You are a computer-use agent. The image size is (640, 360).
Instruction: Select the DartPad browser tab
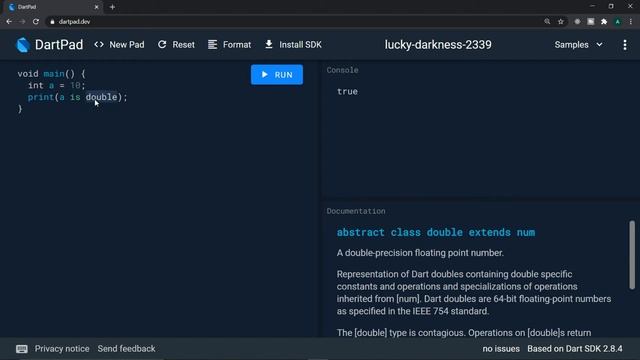(x=53, y=7)
